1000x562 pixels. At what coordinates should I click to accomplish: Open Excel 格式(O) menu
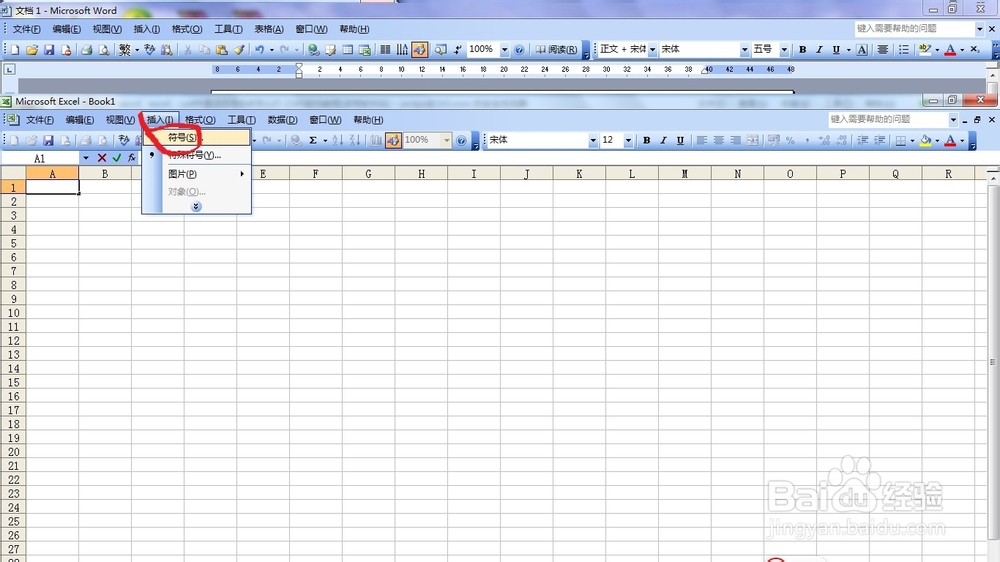[x=200, y=119]
